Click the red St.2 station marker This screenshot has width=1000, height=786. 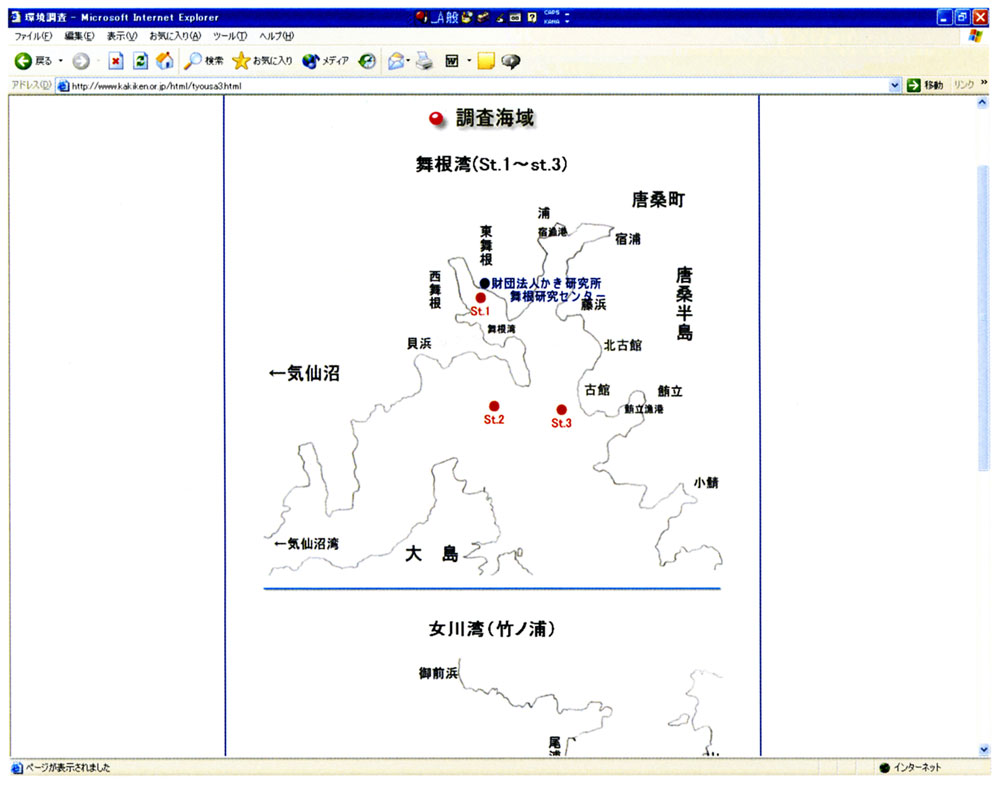[x=494, y=406]
